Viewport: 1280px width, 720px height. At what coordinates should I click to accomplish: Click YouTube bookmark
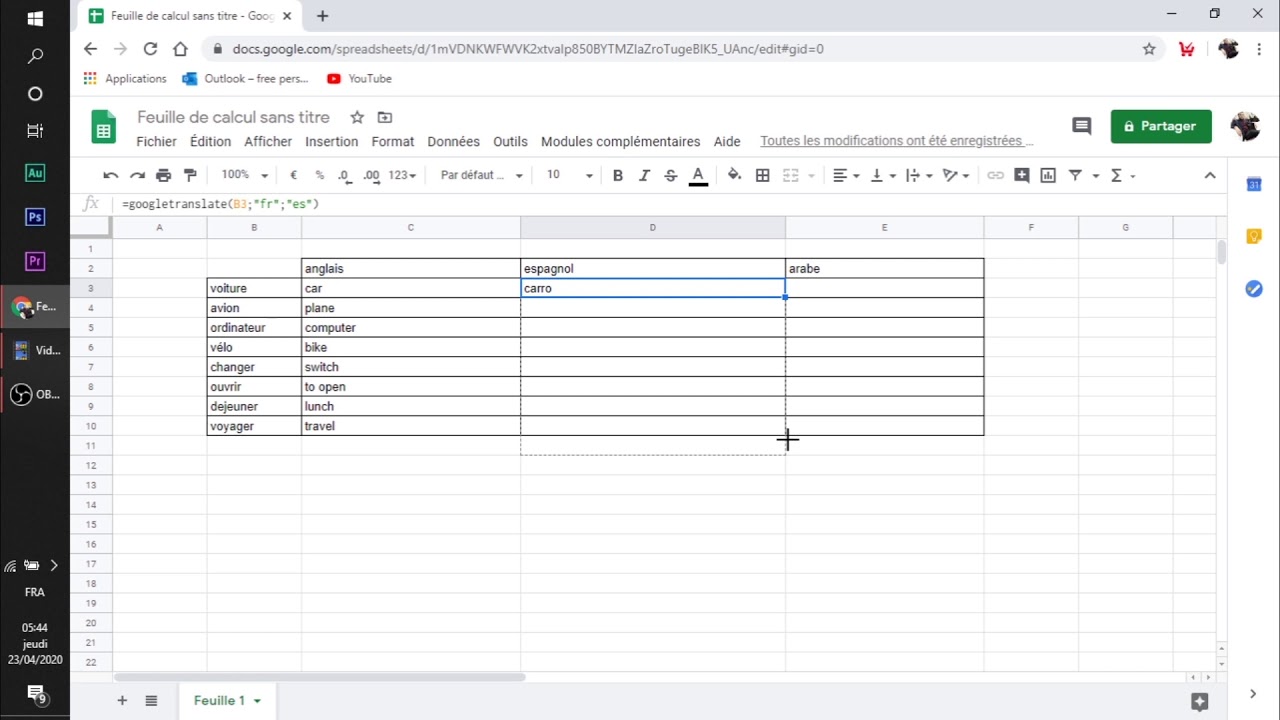(359, 78)
